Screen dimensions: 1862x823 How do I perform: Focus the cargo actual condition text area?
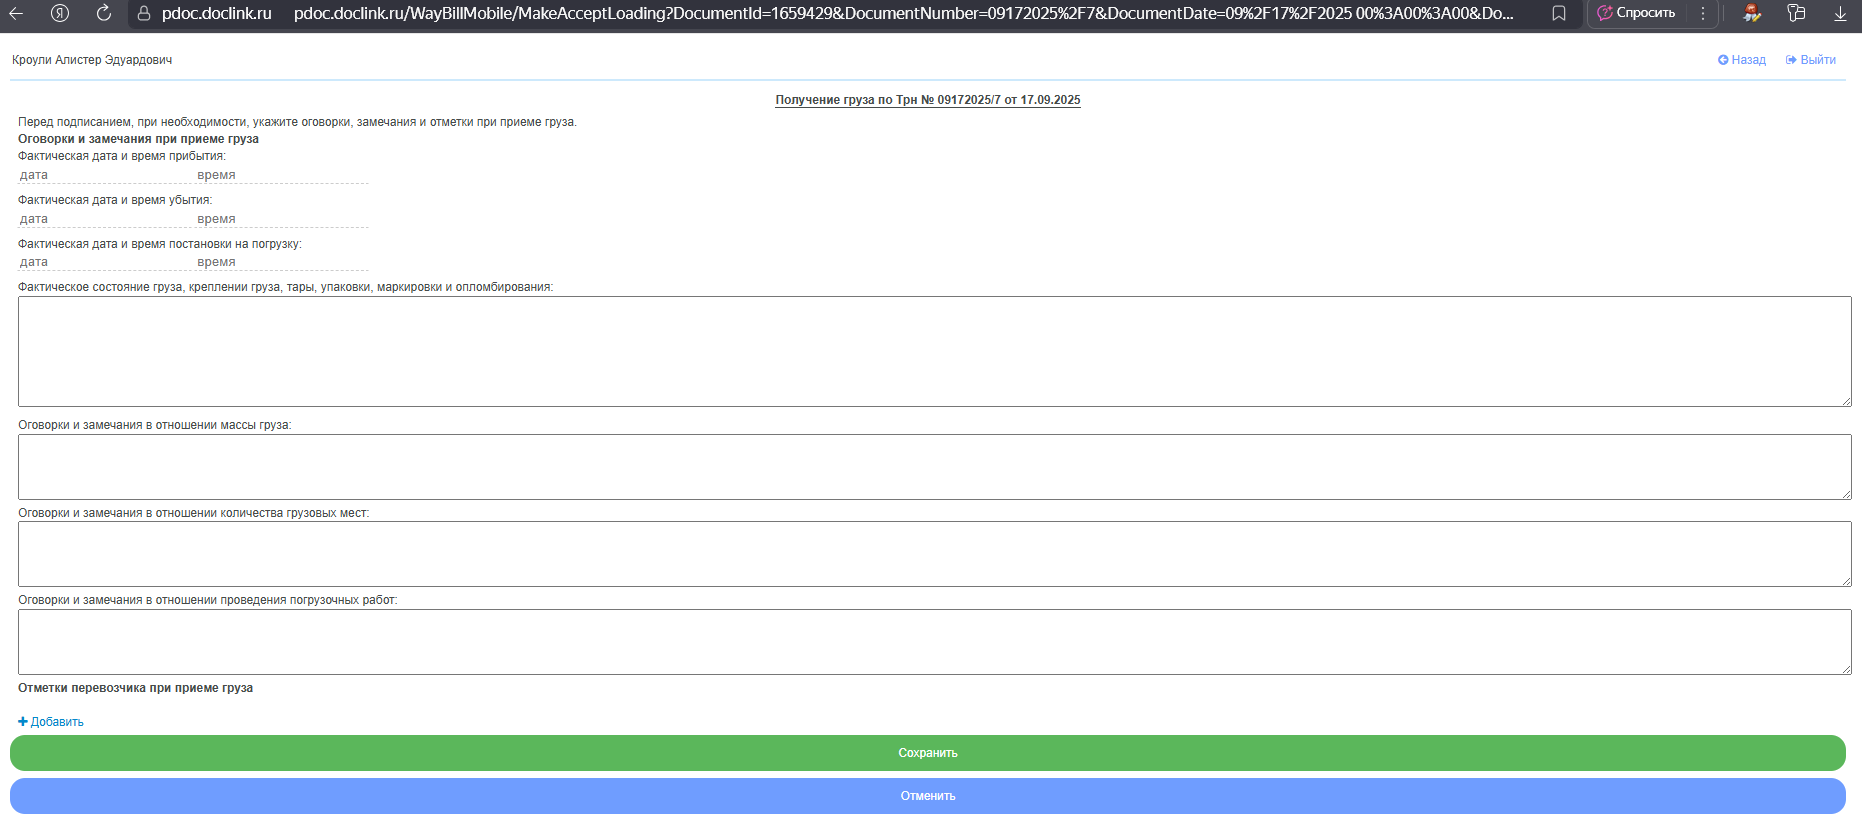934,351
